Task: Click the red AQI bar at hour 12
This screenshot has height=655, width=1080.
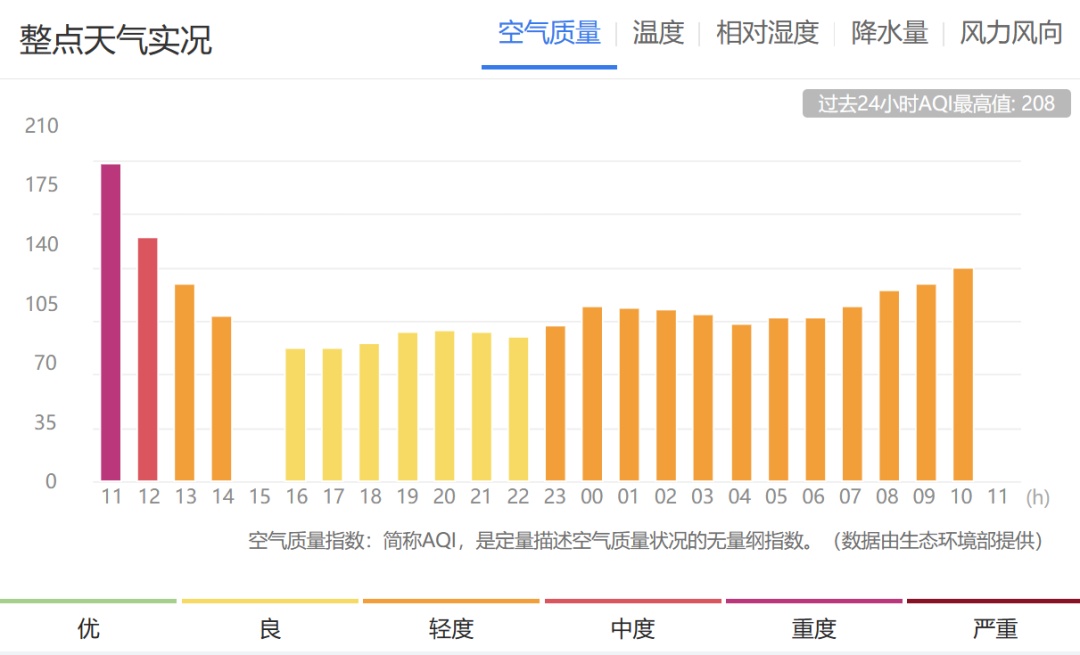Action: pyautogui.click(x=148, y=359)
